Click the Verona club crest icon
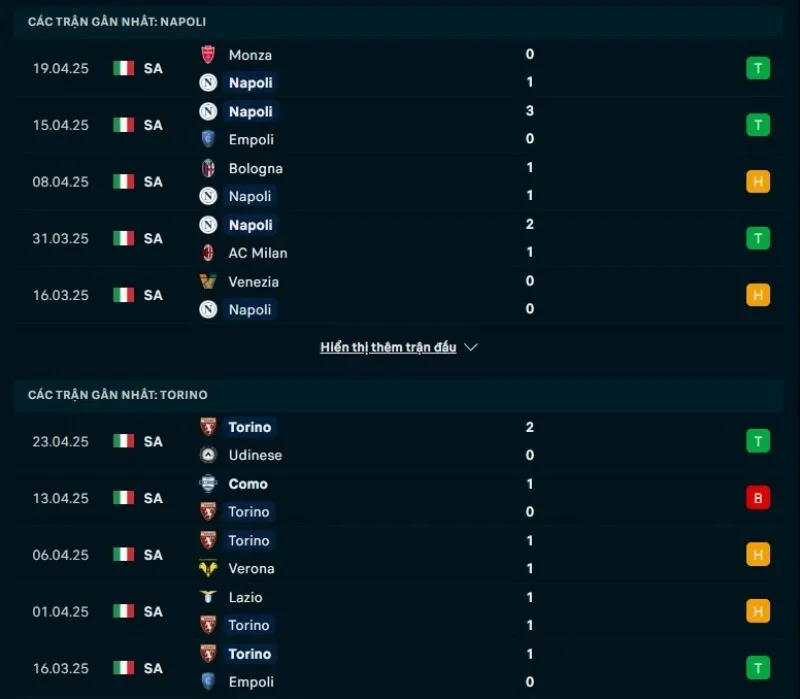 (x=209, y=568)
